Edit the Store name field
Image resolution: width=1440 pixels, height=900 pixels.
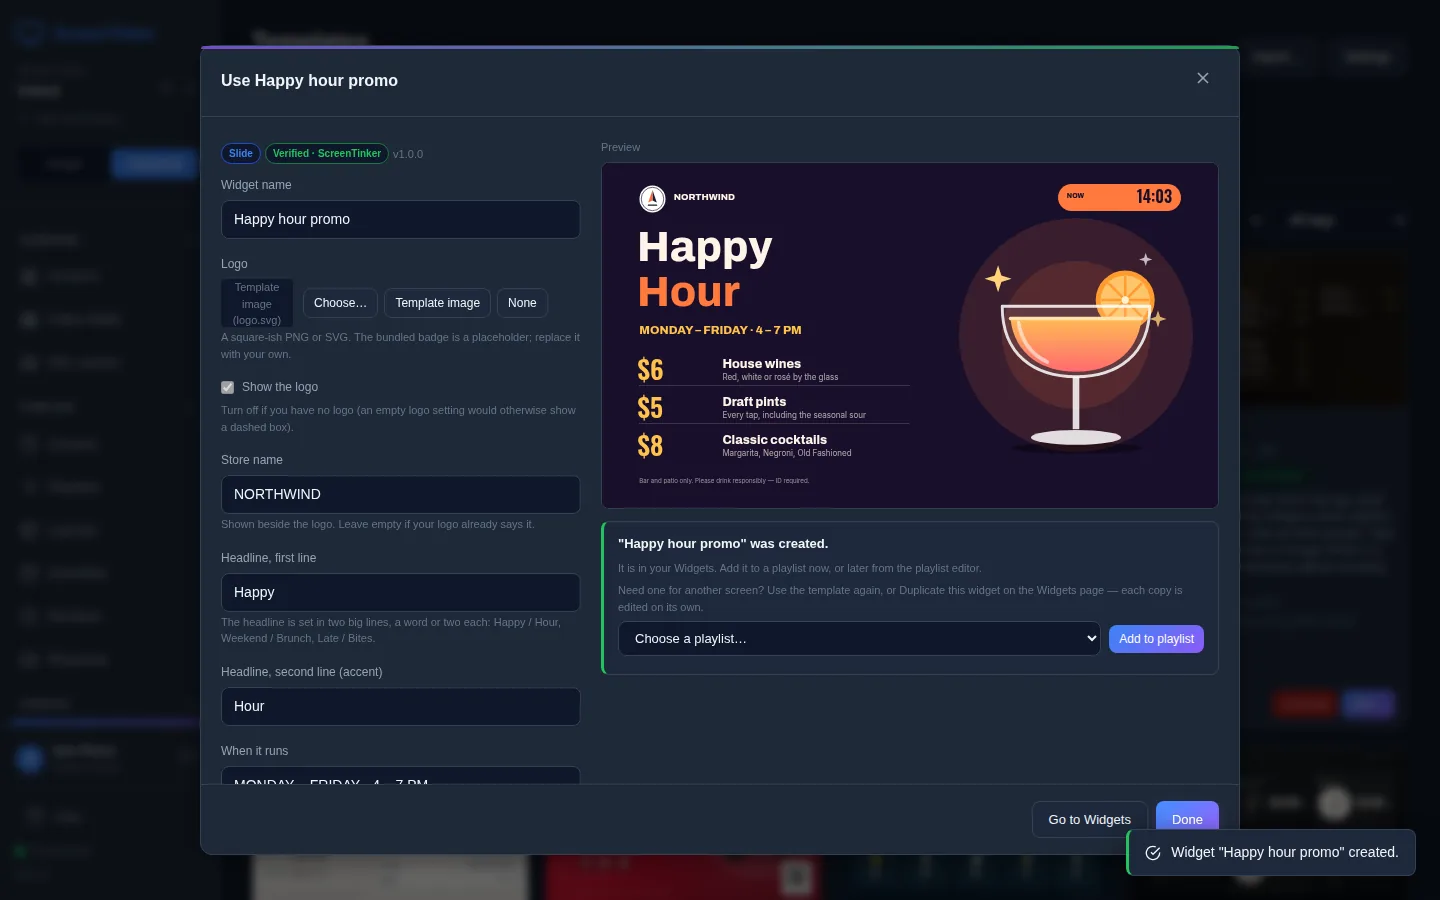tap(400, 494)
